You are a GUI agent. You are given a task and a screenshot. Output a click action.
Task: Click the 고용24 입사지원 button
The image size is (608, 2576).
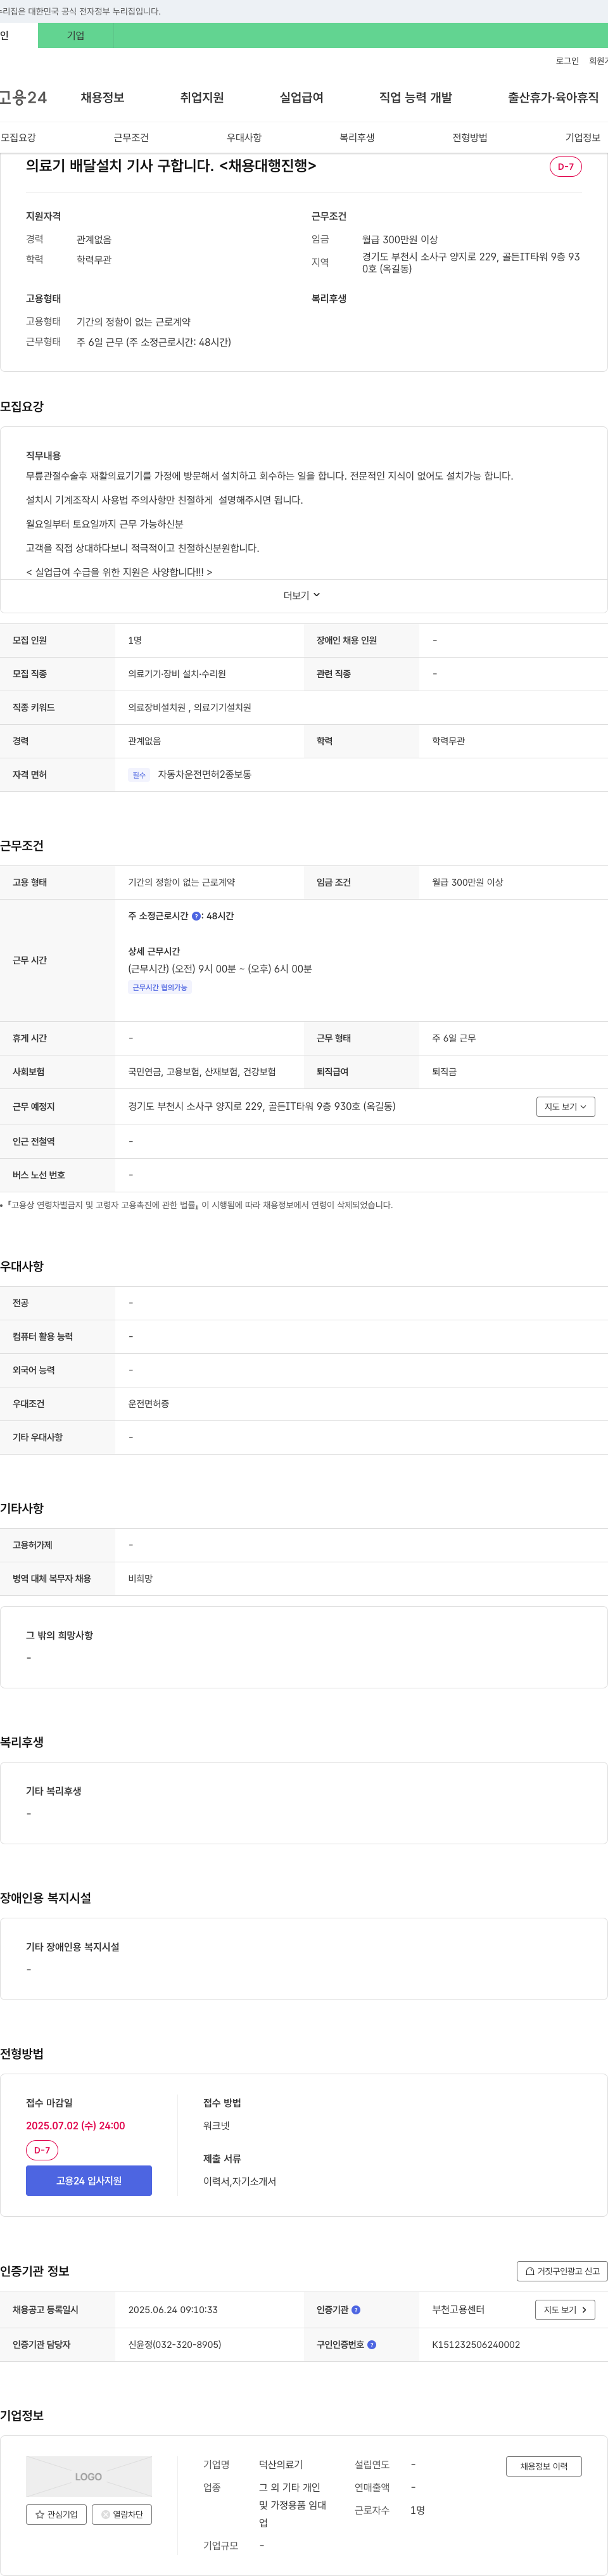click(x=89, y=2181)
